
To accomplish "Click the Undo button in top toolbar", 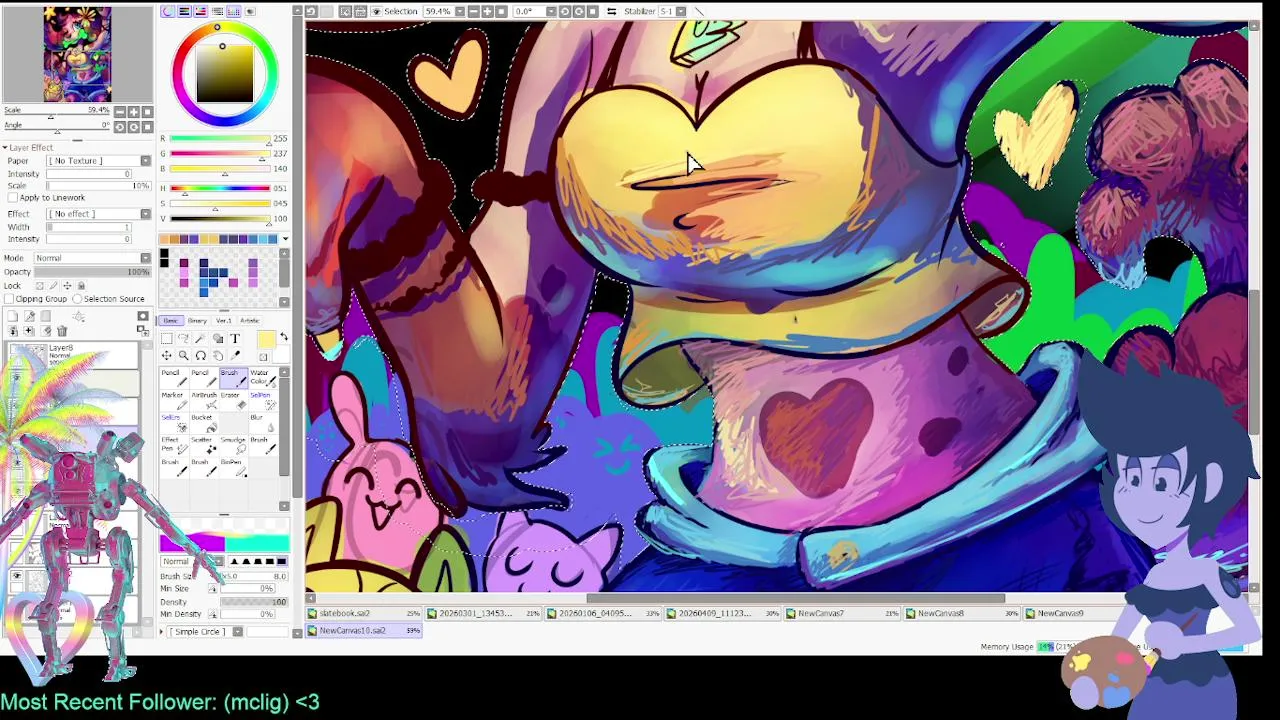I will click(311, 12).
